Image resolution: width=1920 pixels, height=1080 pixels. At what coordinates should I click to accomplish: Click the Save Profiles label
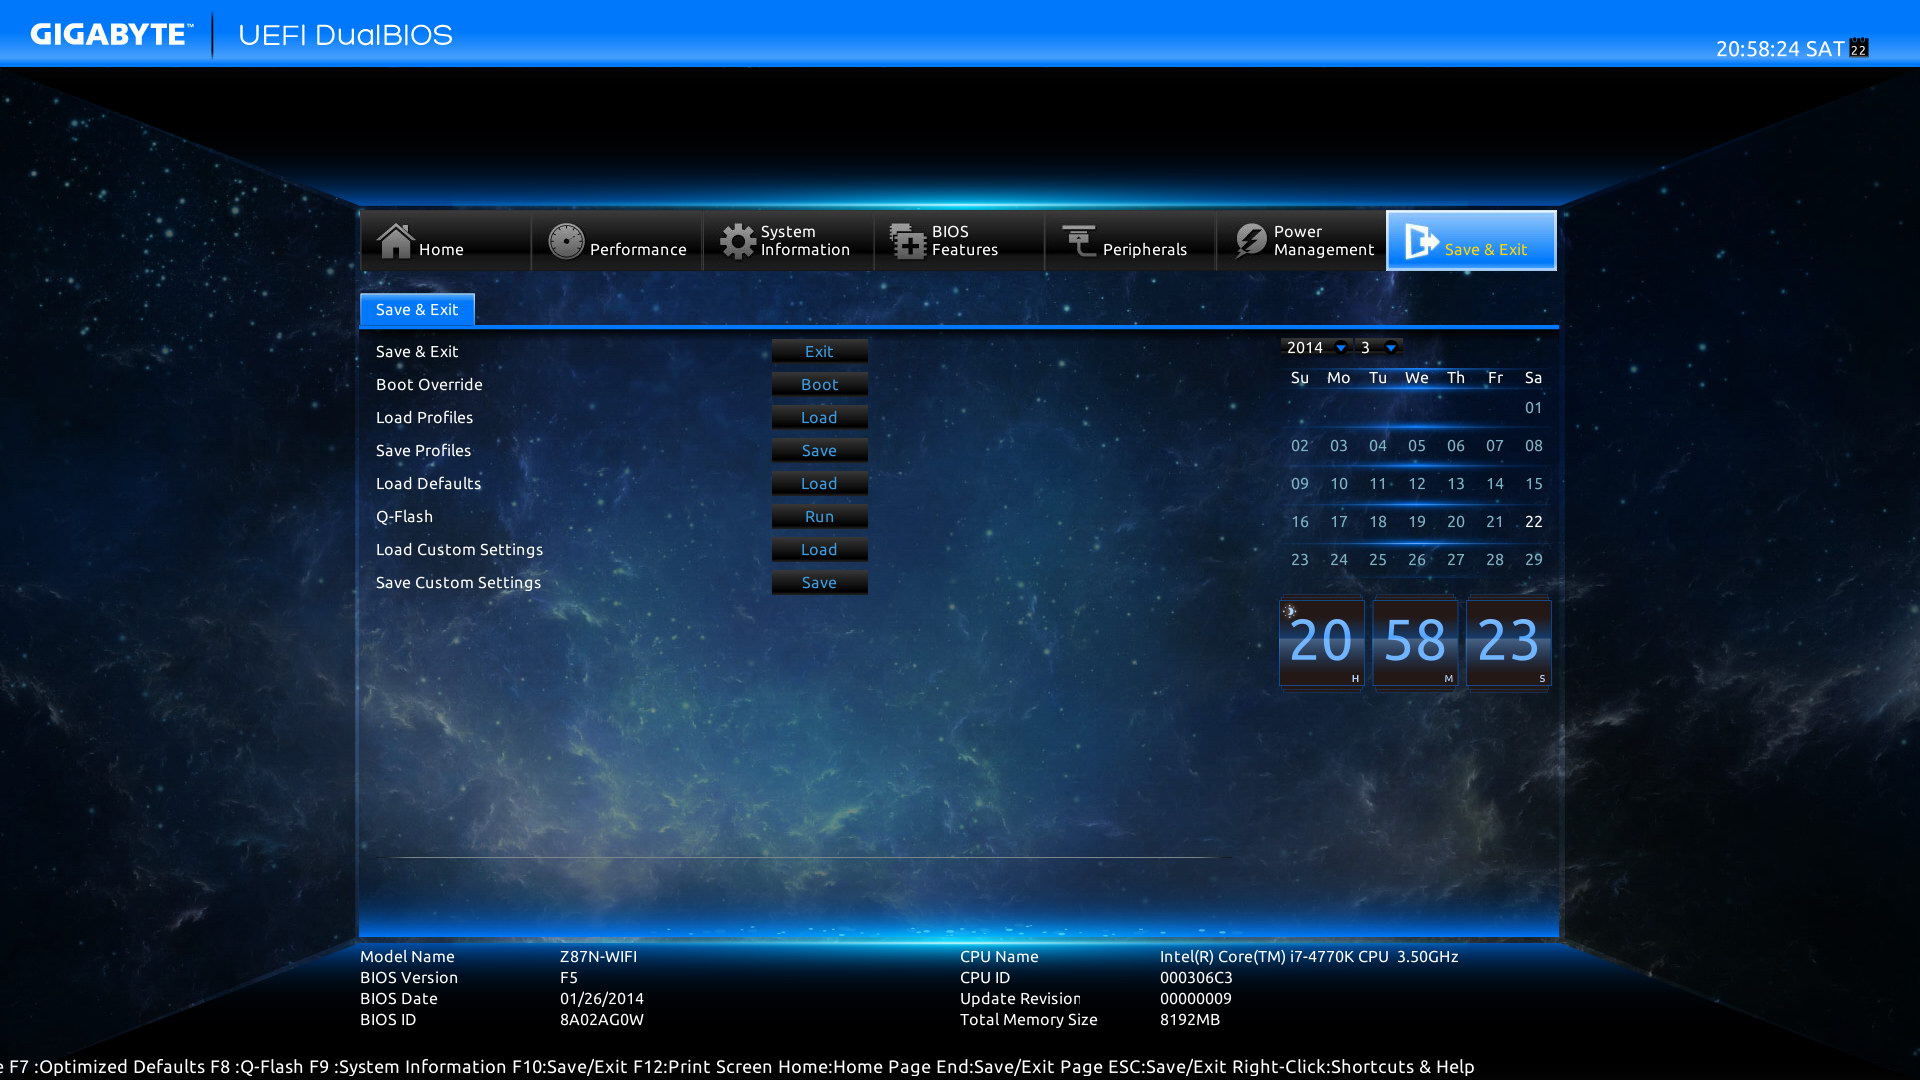point(423,450)
